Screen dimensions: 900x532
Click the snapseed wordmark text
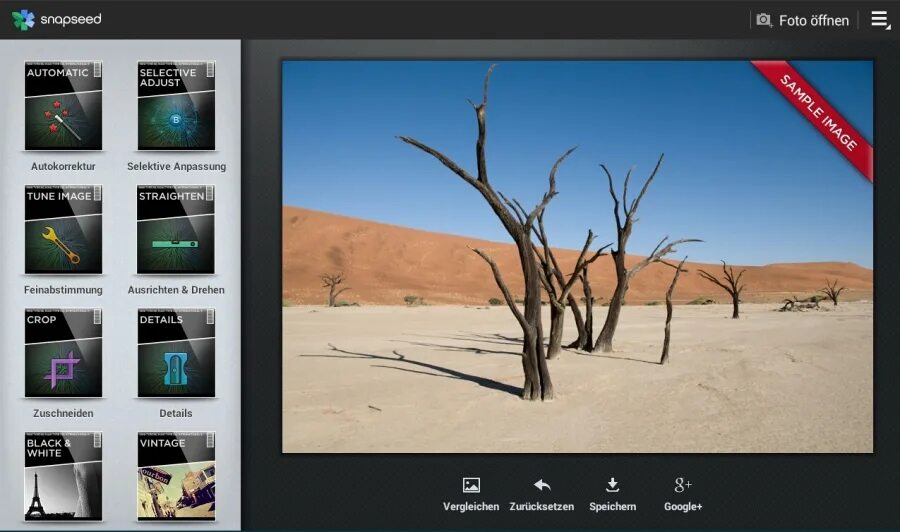tap(71, 20)
